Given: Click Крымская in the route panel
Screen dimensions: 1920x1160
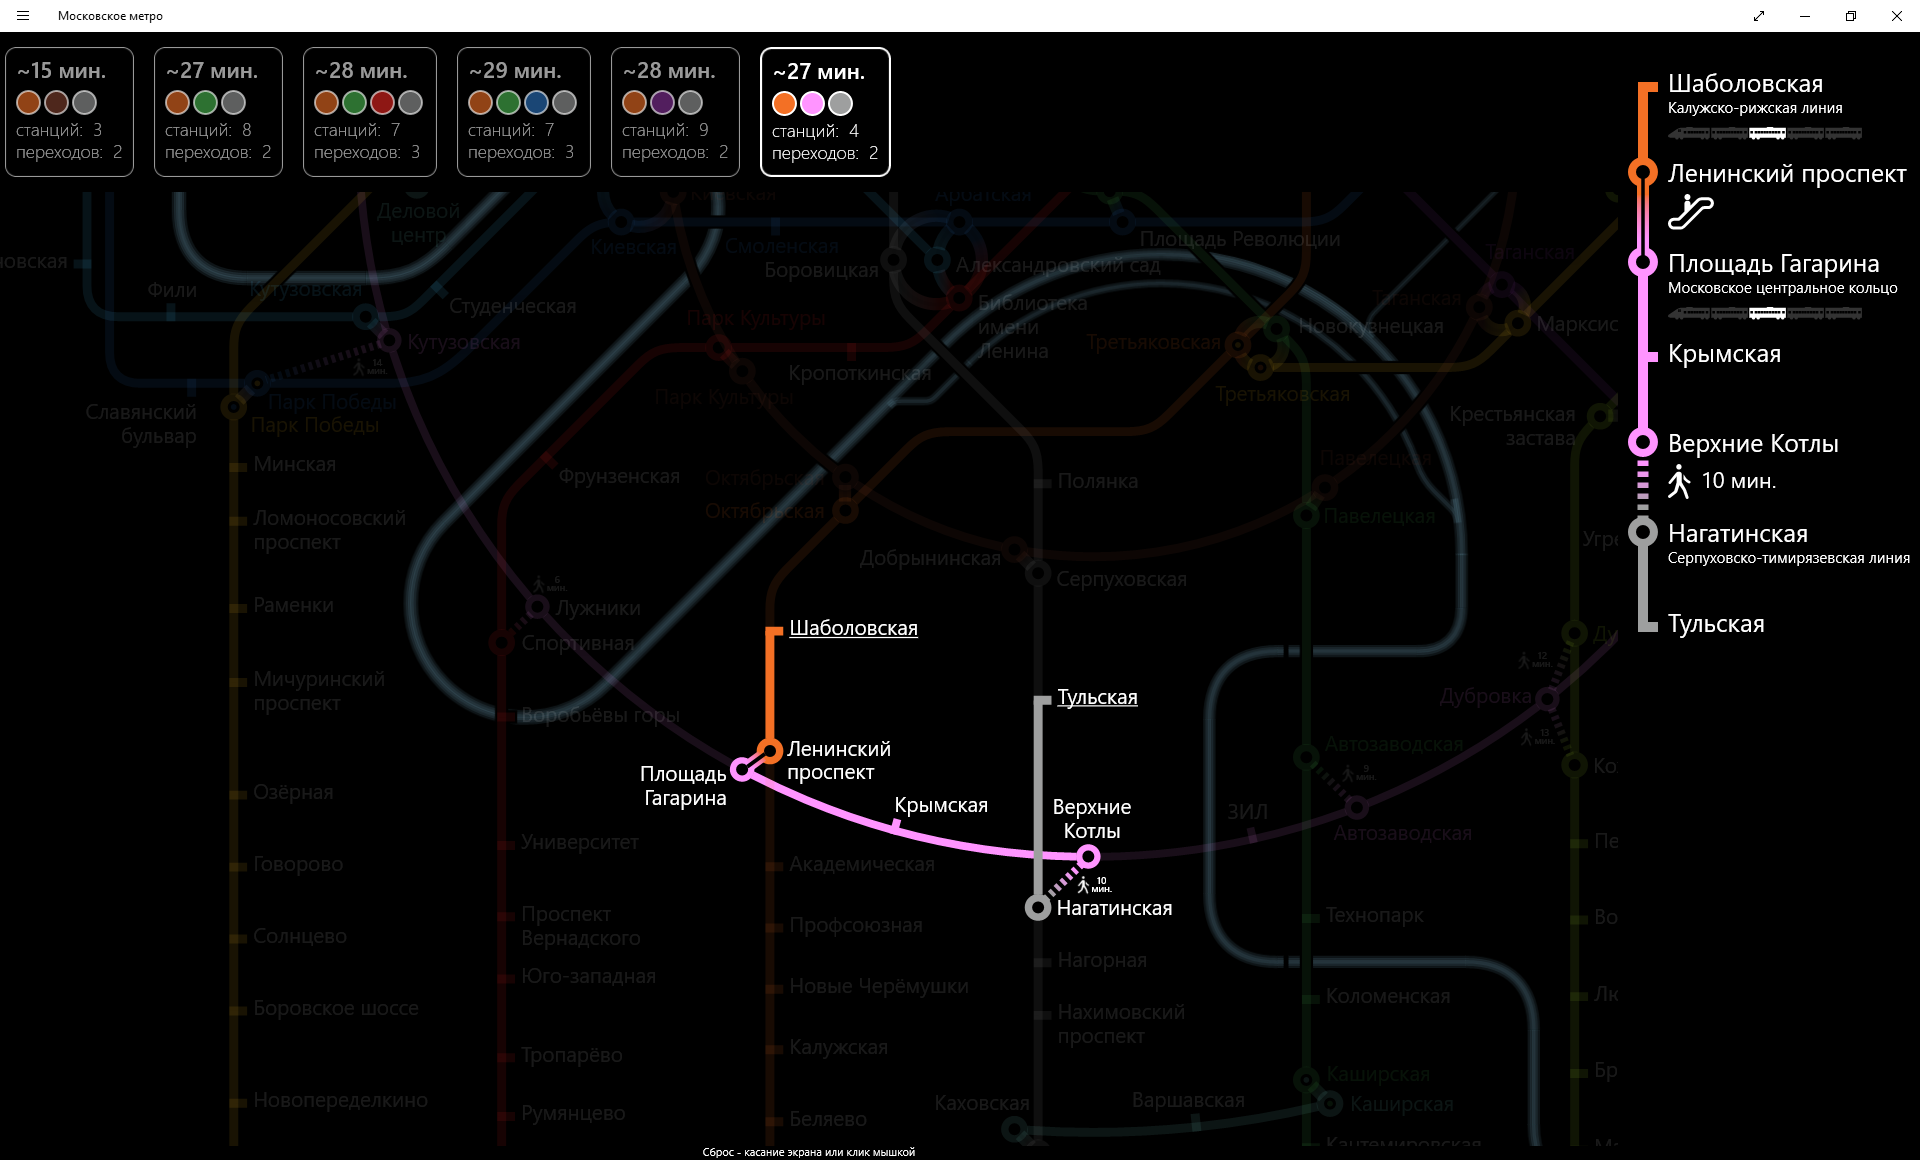Looking at the screenshot, I should click(1724, 354).
